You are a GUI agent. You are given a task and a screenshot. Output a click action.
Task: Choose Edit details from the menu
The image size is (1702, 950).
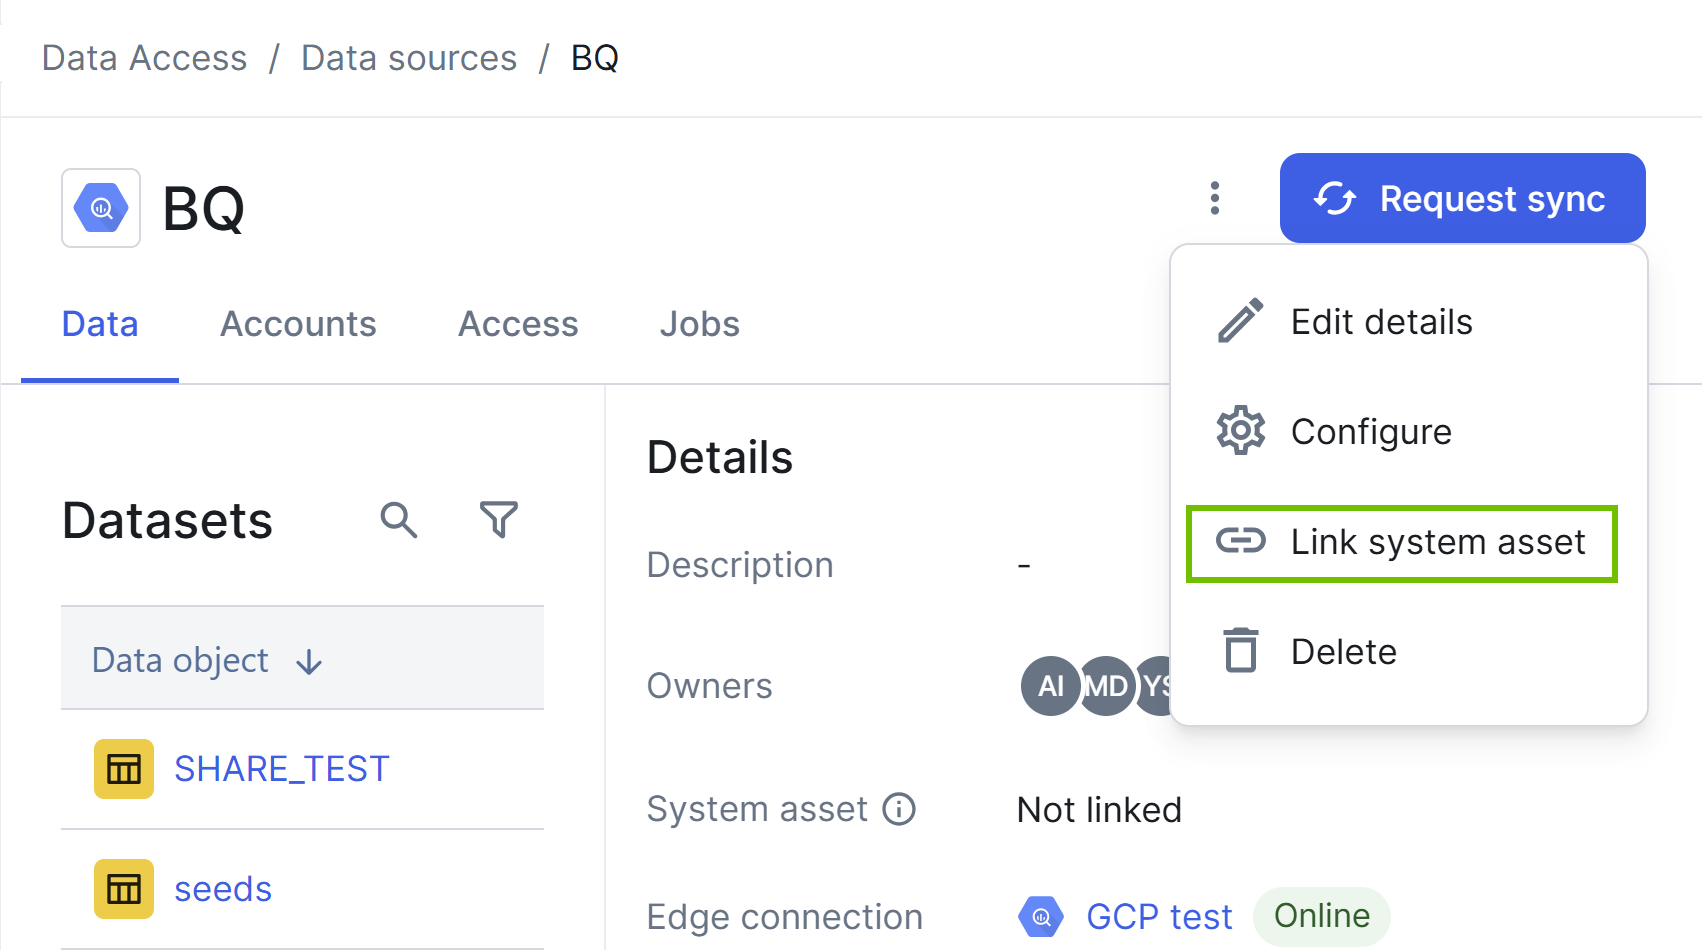click(x=1408, y=322)
